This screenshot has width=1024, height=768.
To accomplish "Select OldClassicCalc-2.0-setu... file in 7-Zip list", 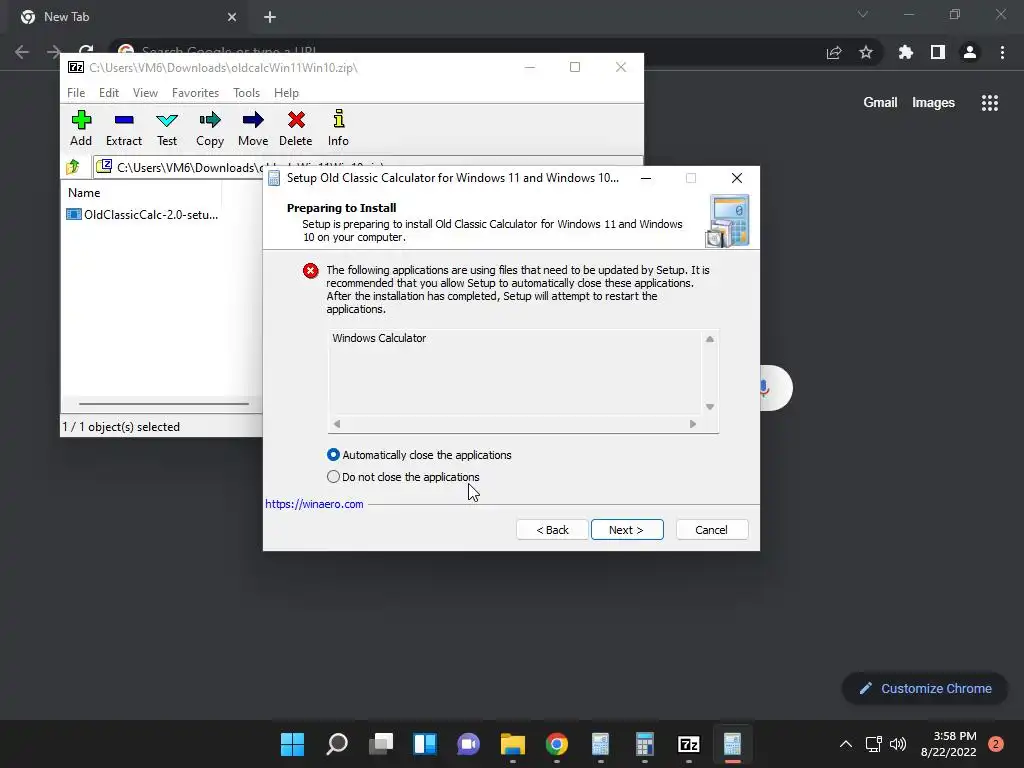I will pyautogui.click(x=142, y=214).
